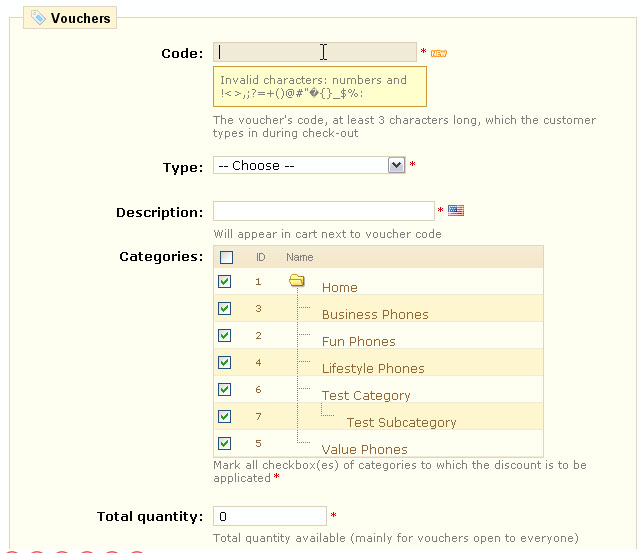Click the Home folder icon

coord(297,281)
